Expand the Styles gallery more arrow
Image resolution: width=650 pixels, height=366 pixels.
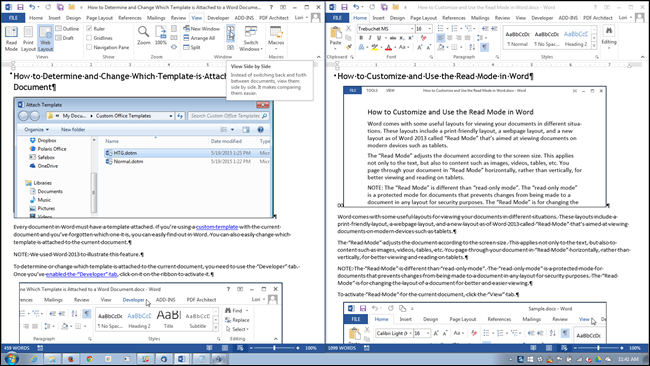coord(594,45)
